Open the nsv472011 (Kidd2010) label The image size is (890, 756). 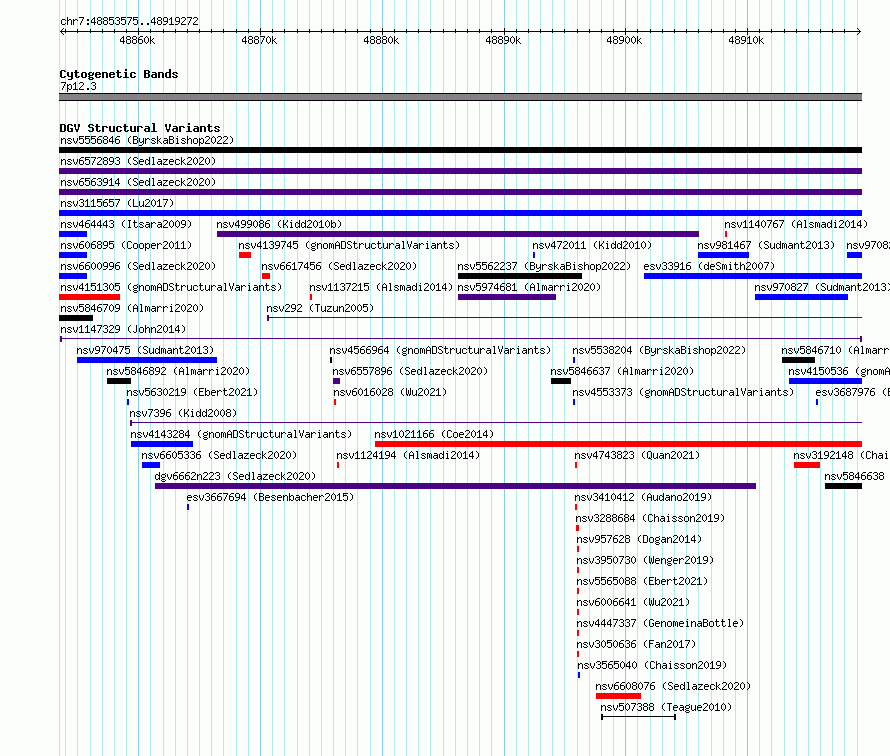coord(592,245)
